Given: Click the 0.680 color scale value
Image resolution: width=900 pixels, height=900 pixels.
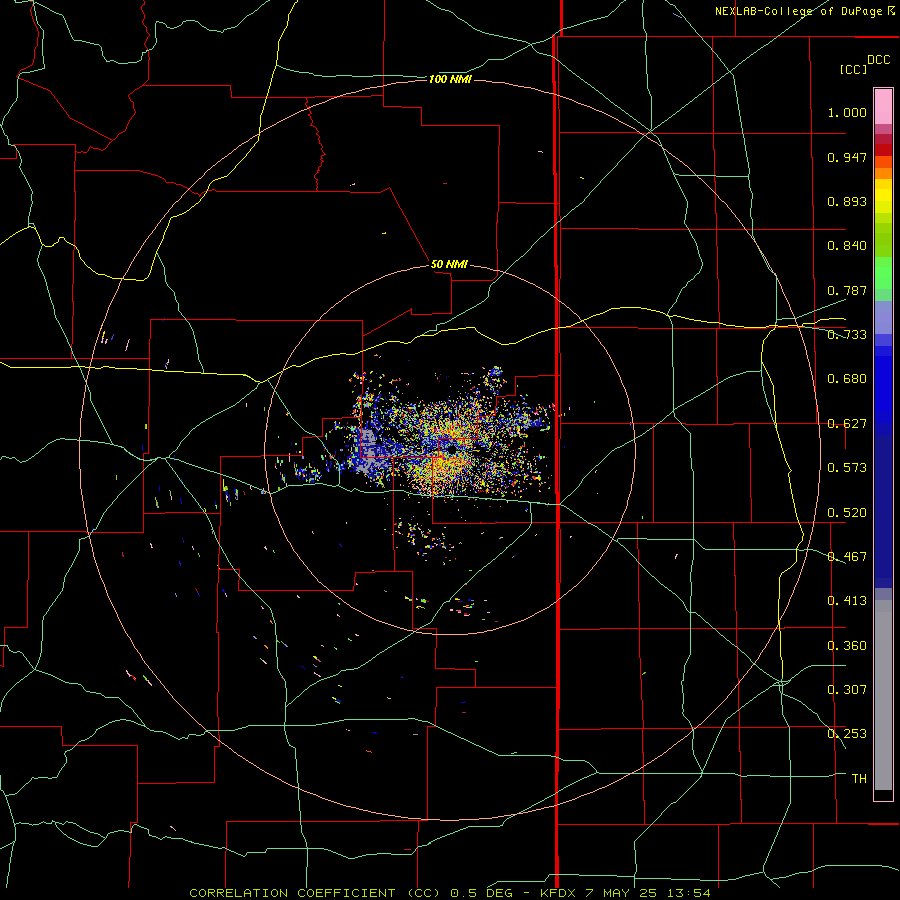Looking at the screenshot, I should 847,379.
